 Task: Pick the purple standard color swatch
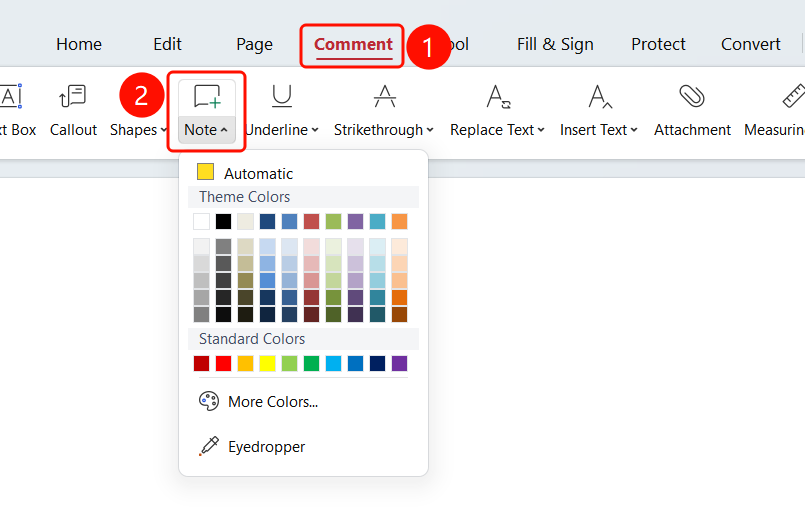(399, 364)
